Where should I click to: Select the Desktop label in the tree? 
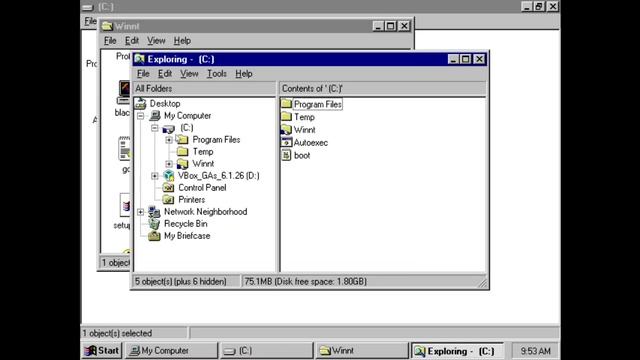pyautogui.click(x=165, y=104)
